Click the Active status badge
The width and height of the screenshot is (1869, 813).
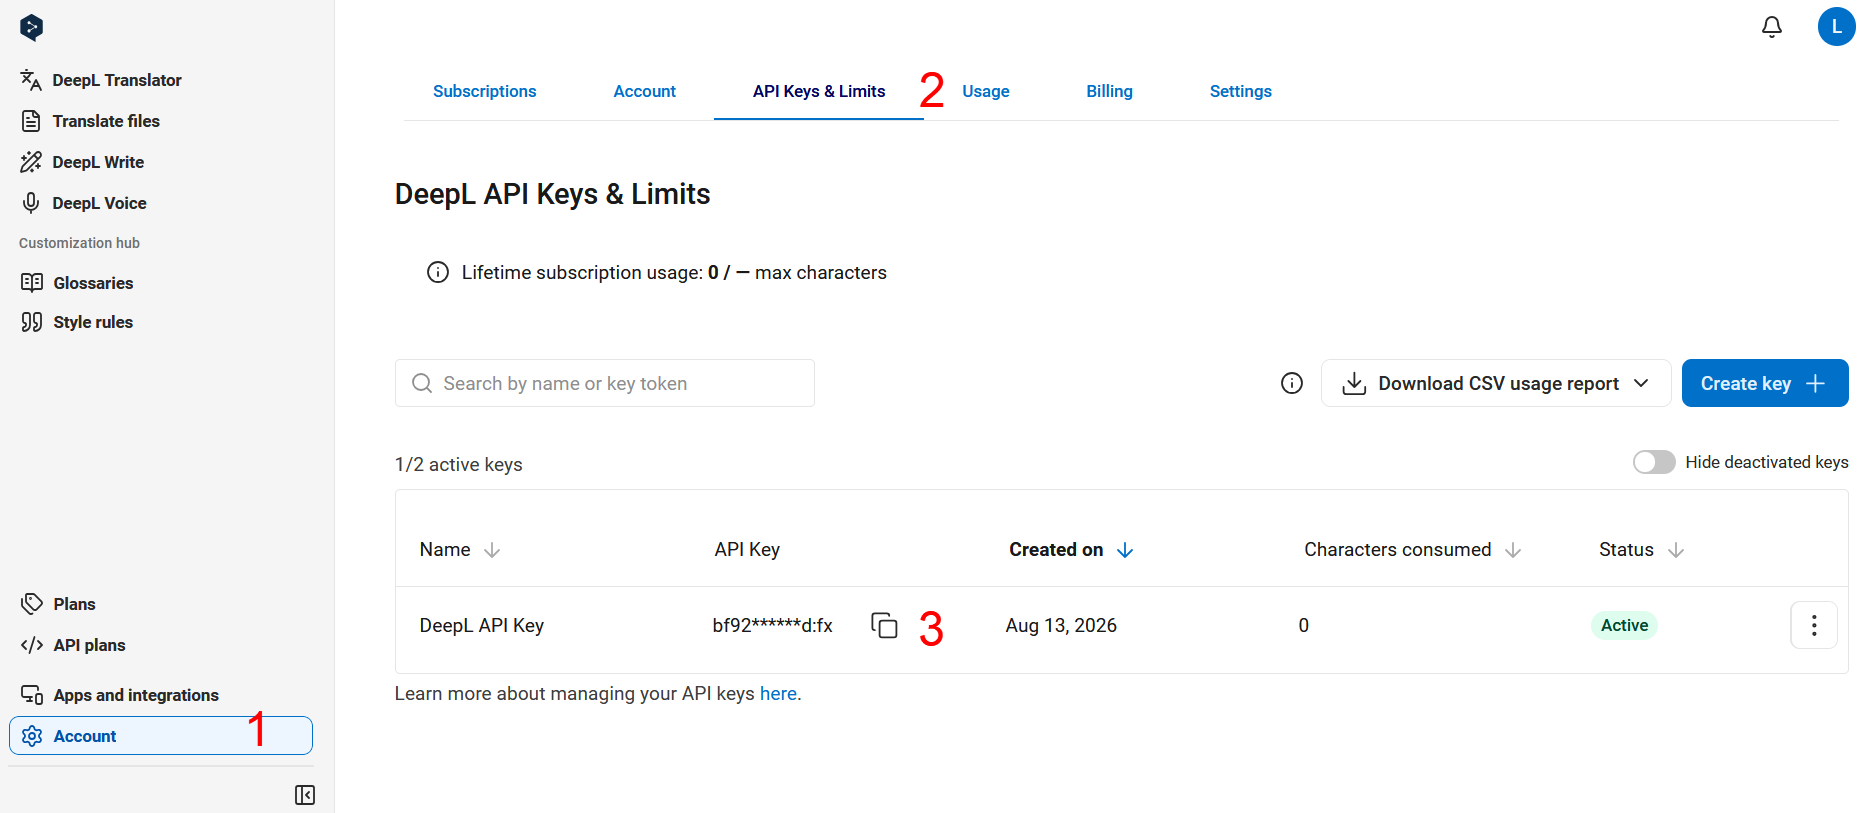[1624, 625]
